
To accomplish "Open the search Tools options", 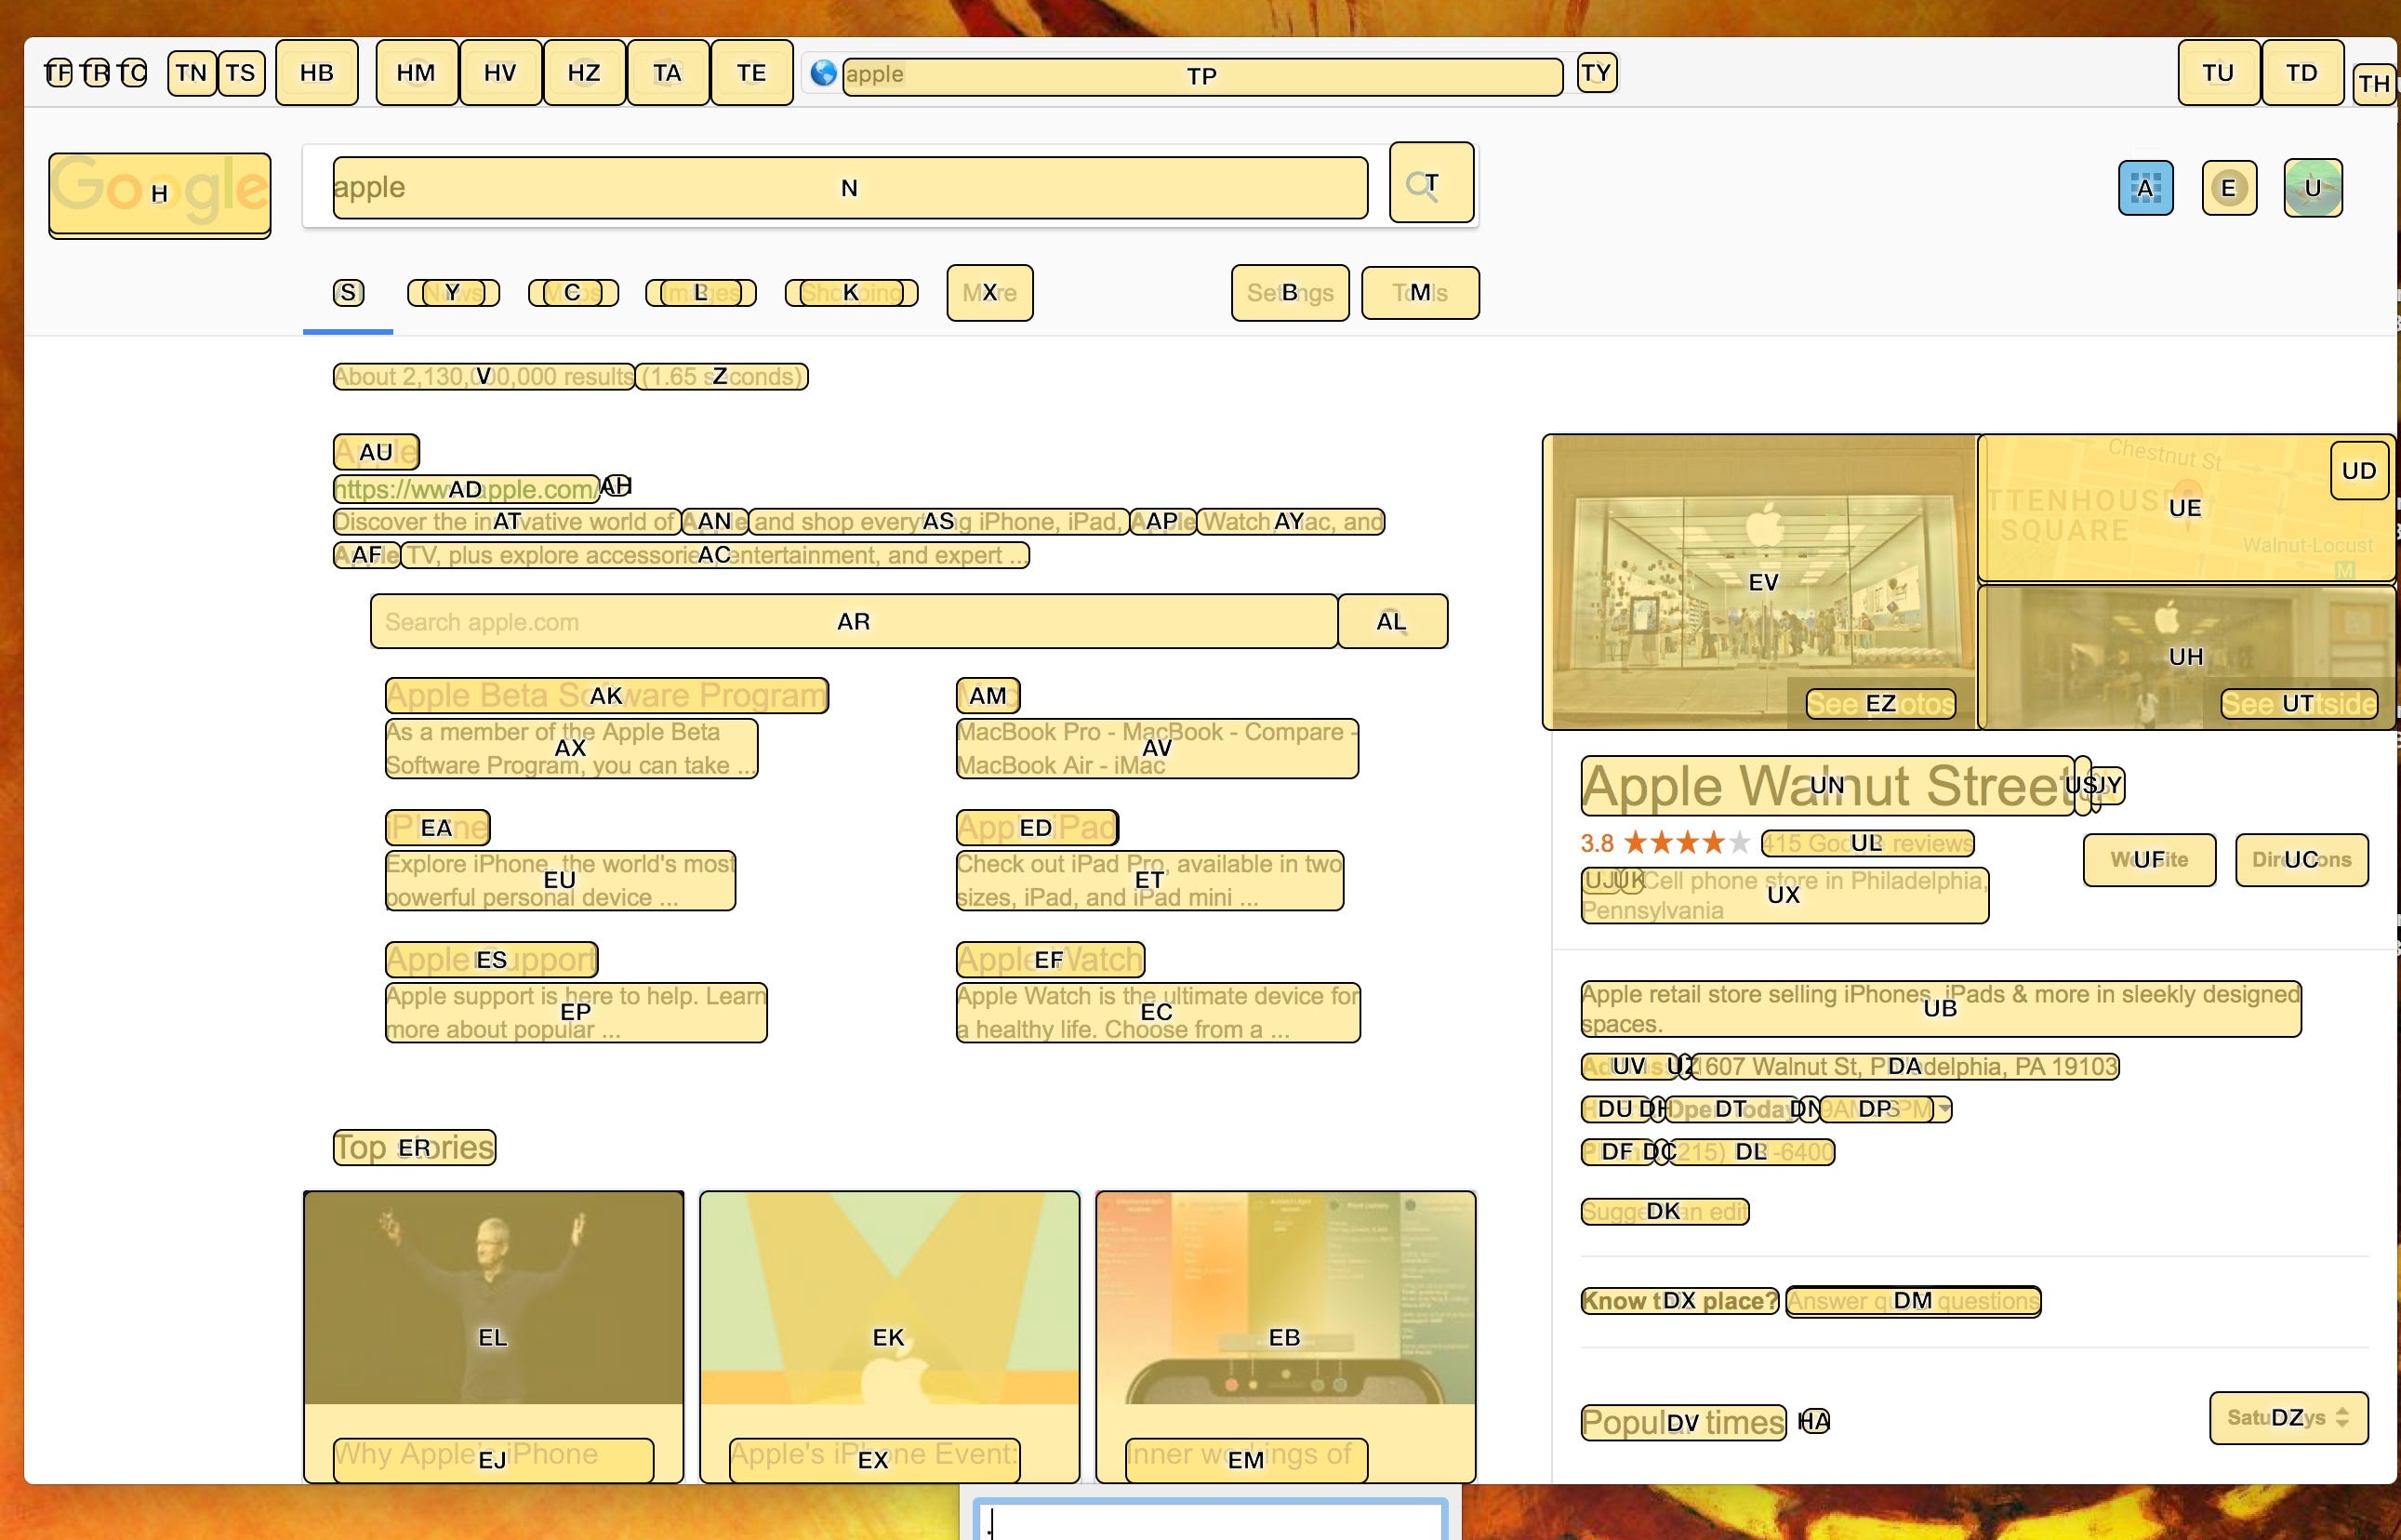I will tap(1420, 293).
